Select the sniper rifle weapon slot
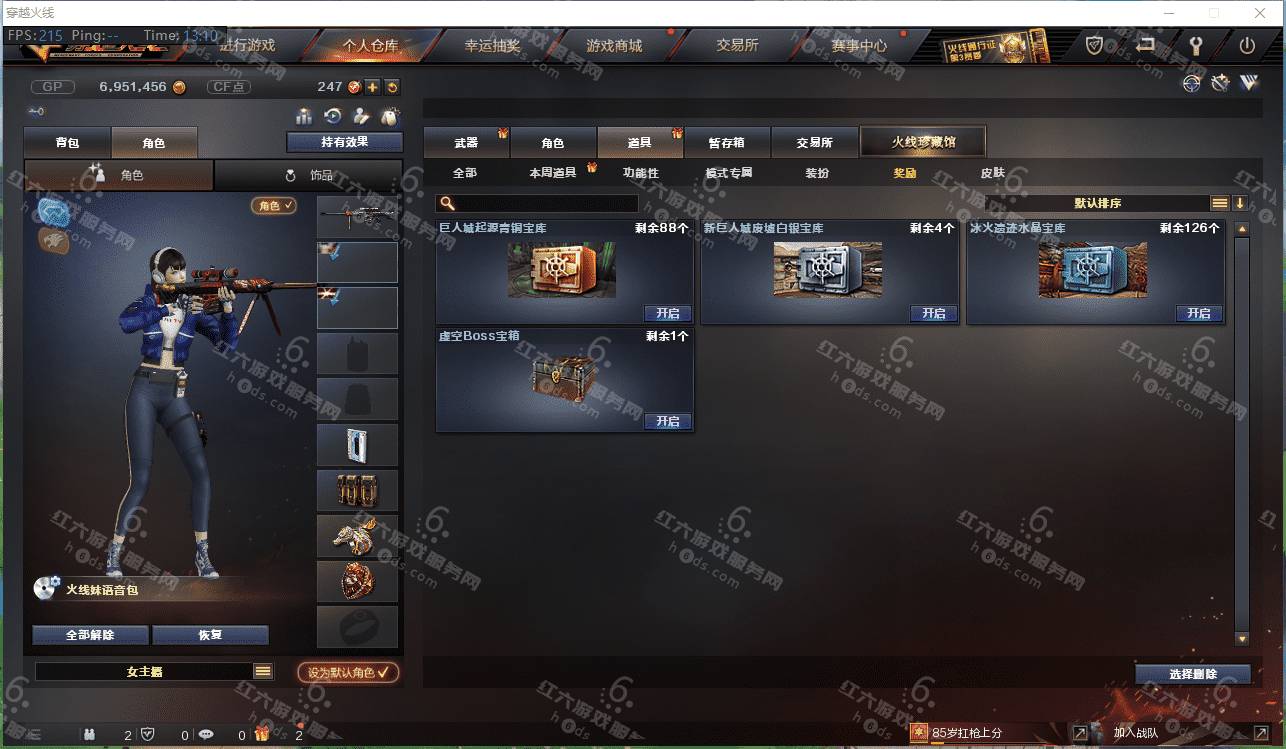1286x749 pixels. (x=357, y=216)
